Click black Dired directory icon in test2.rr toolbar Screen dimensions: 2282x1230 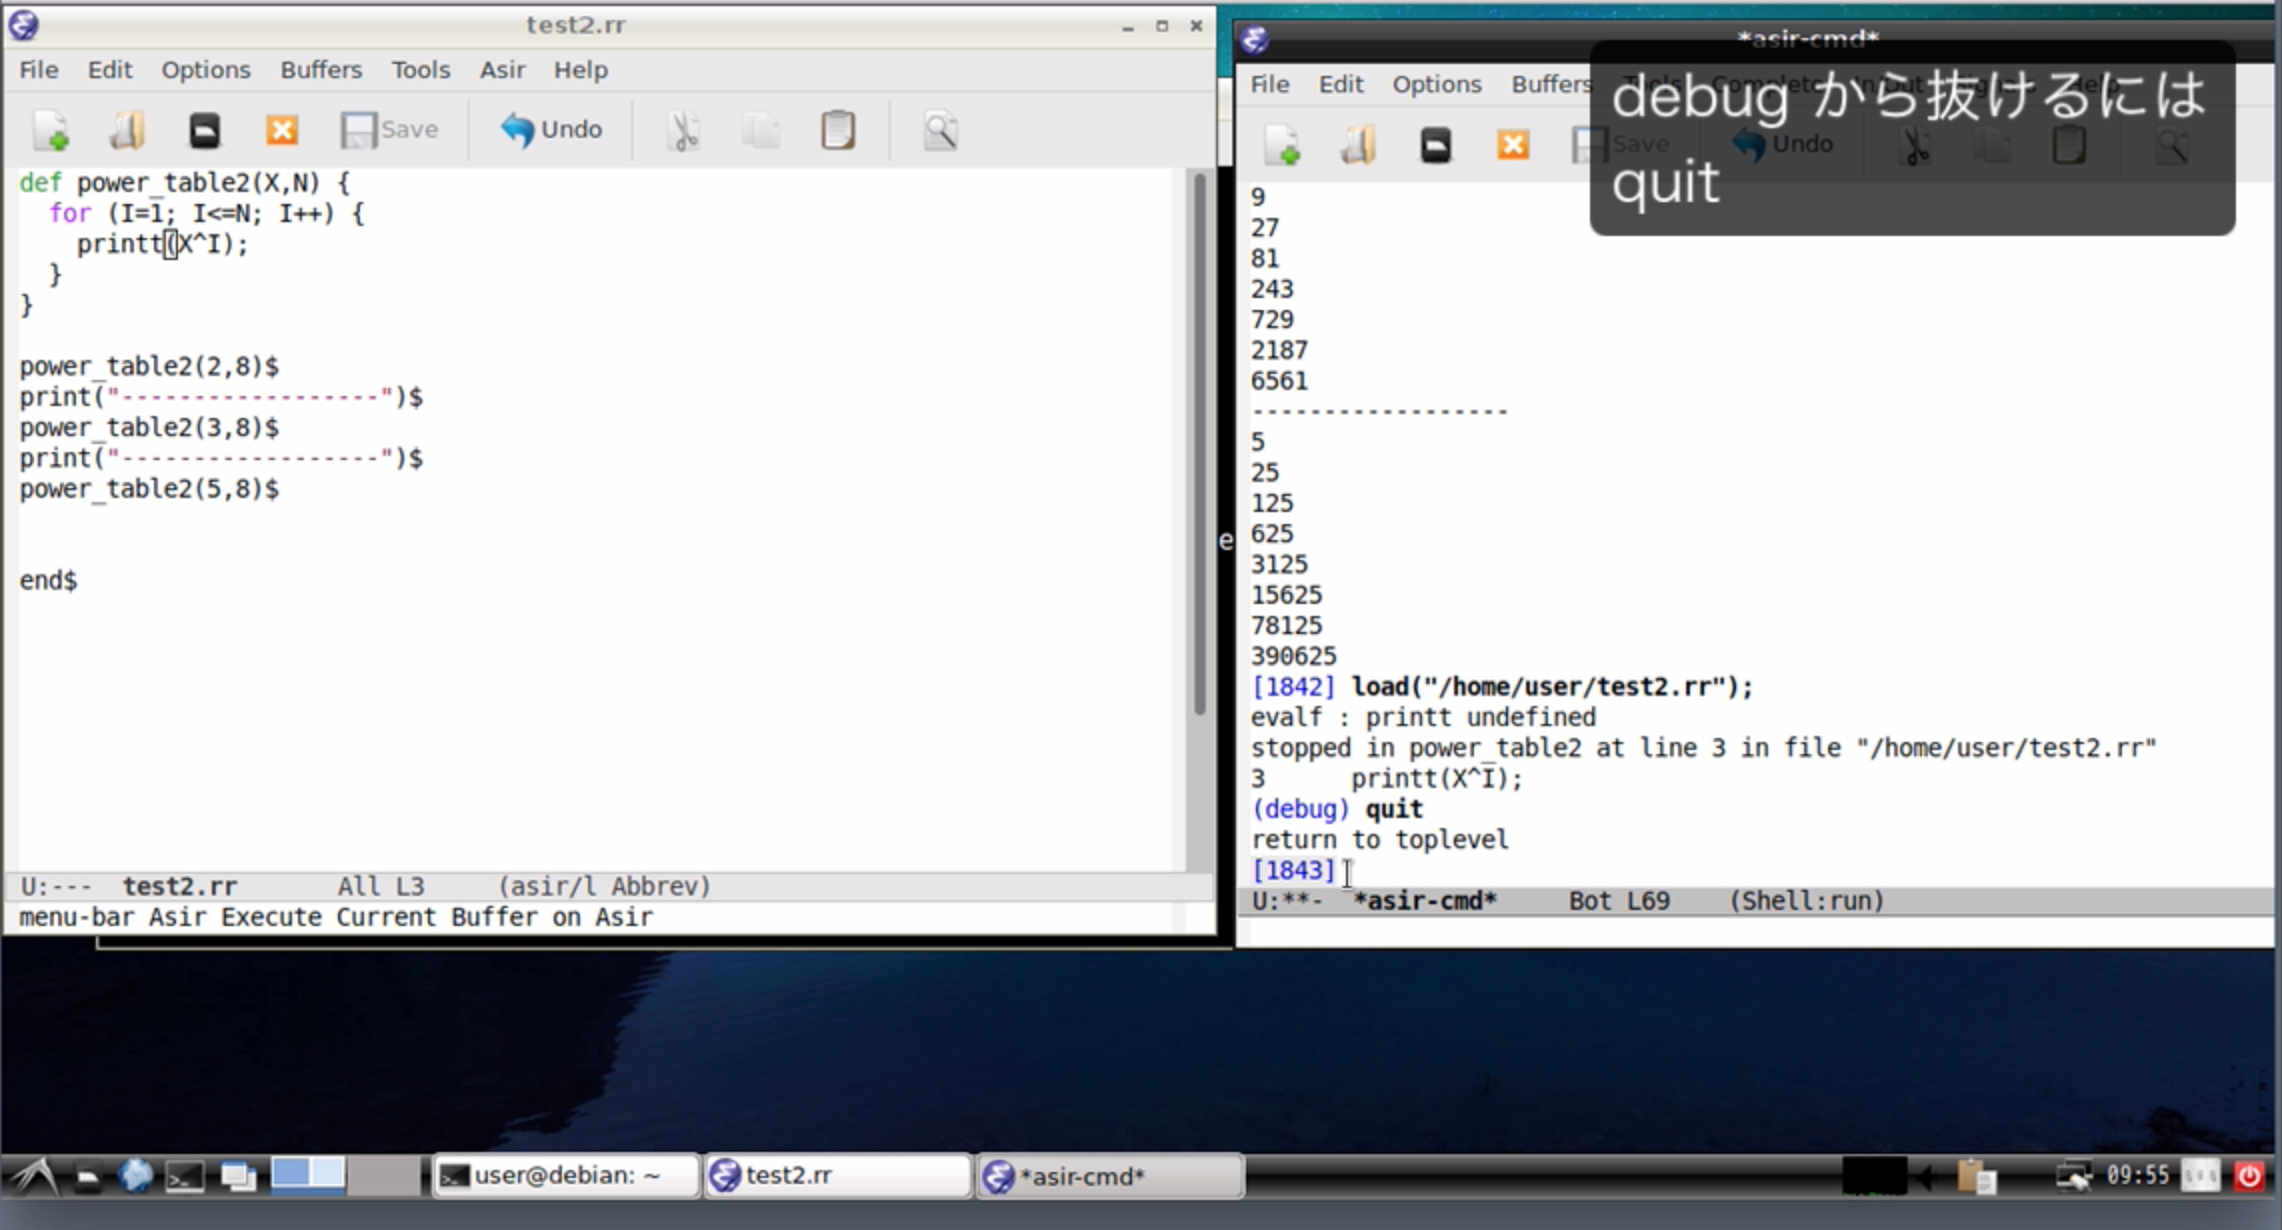tap(205, 130)
